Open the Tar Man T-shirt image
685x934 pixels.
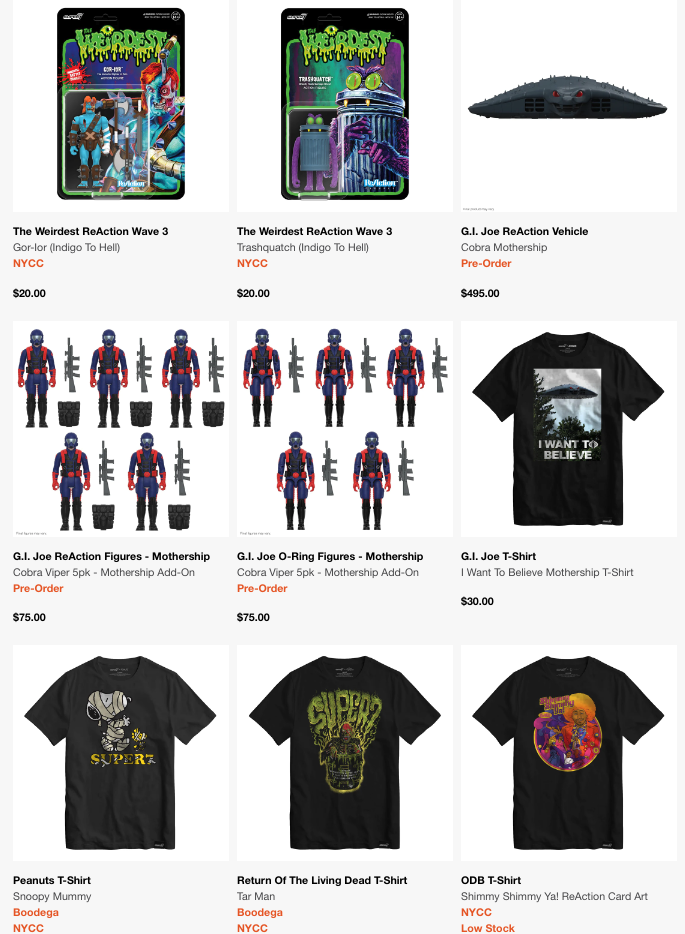(x=345, y=753)
